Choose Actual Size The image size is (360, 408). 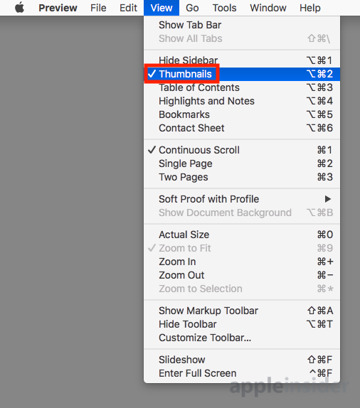pos(242,235)
